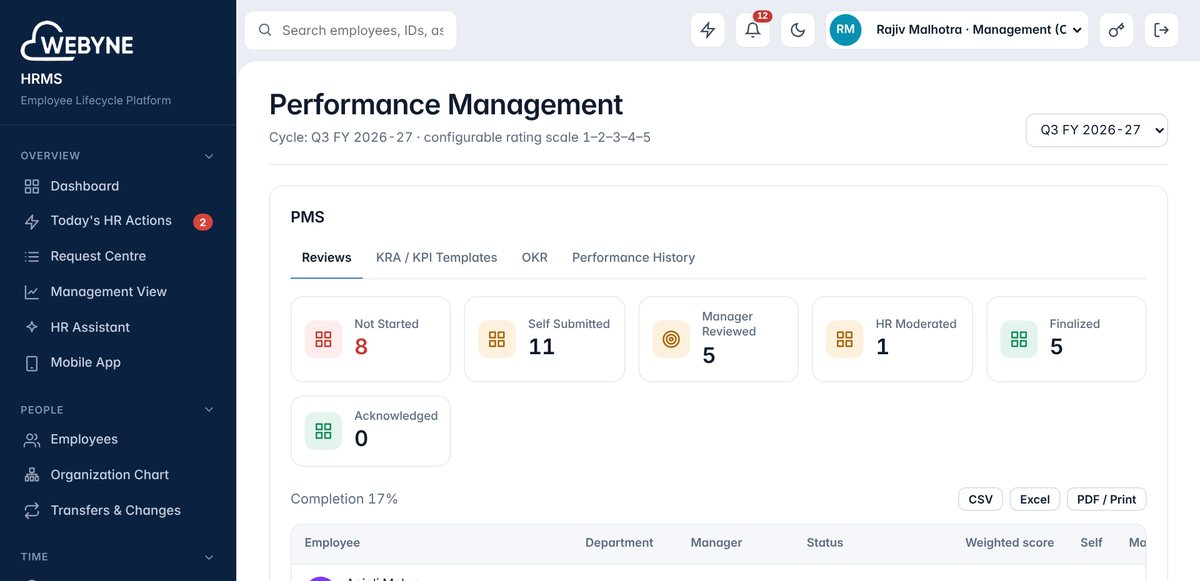Click the Employee column header
1200x581 pixels.
(x=332, y=543)
